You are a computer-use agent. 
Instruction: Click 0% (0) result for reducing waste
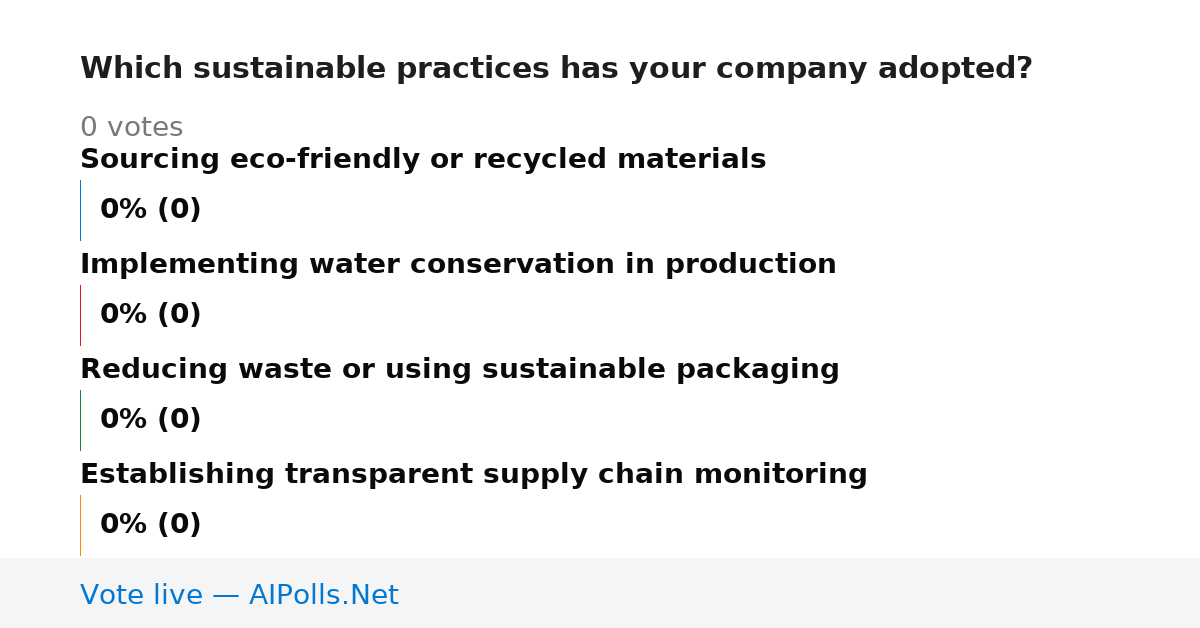coord(150,420)
